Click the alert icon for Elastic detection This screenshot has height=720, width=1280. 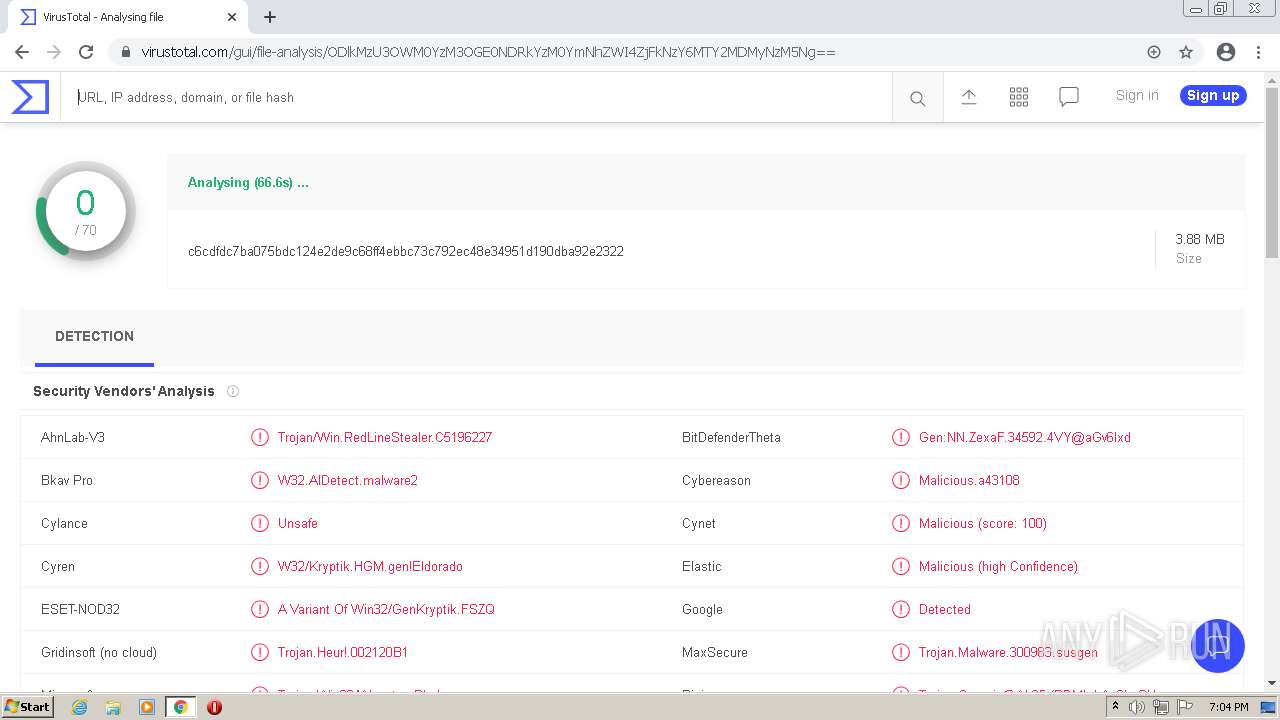(x=901, y=566)
